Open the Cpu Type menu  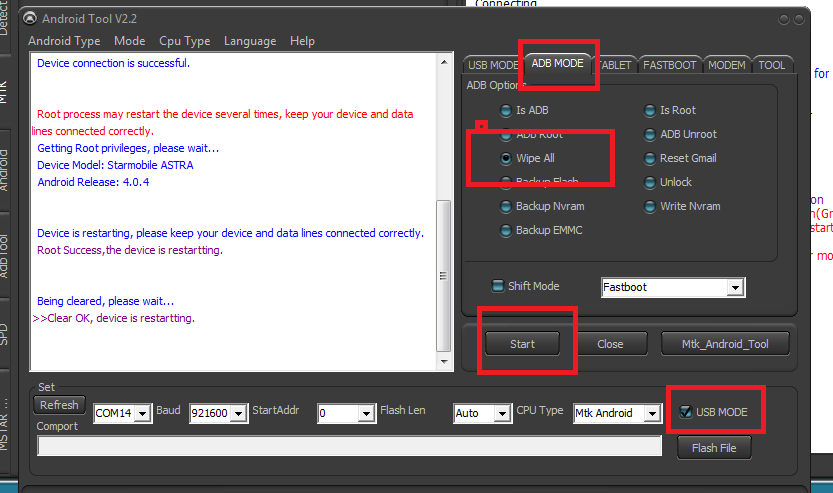[184, 41]
